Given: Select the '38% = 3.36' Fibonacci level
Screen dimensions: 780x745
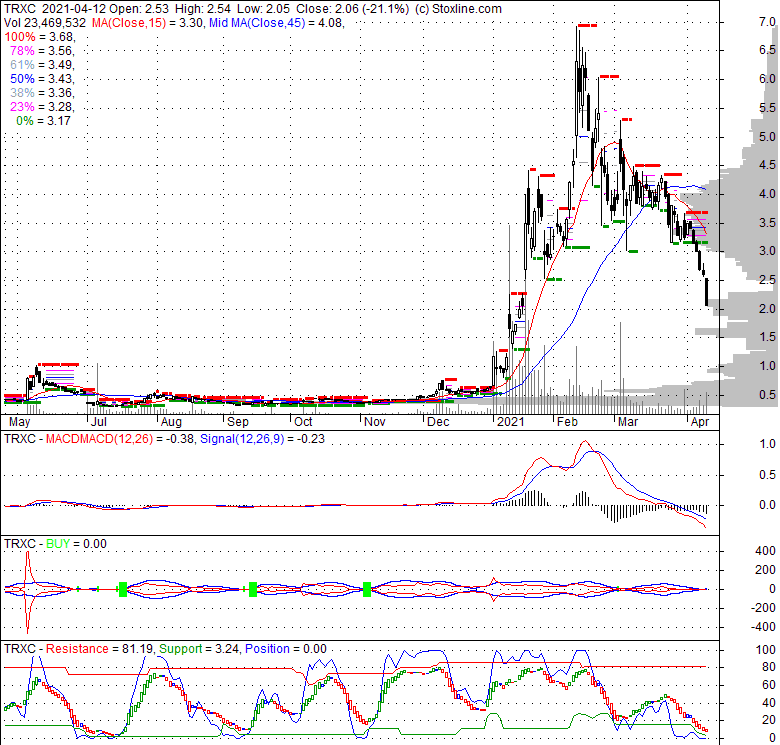Looking at the screenshot, I should pos(42,93).
